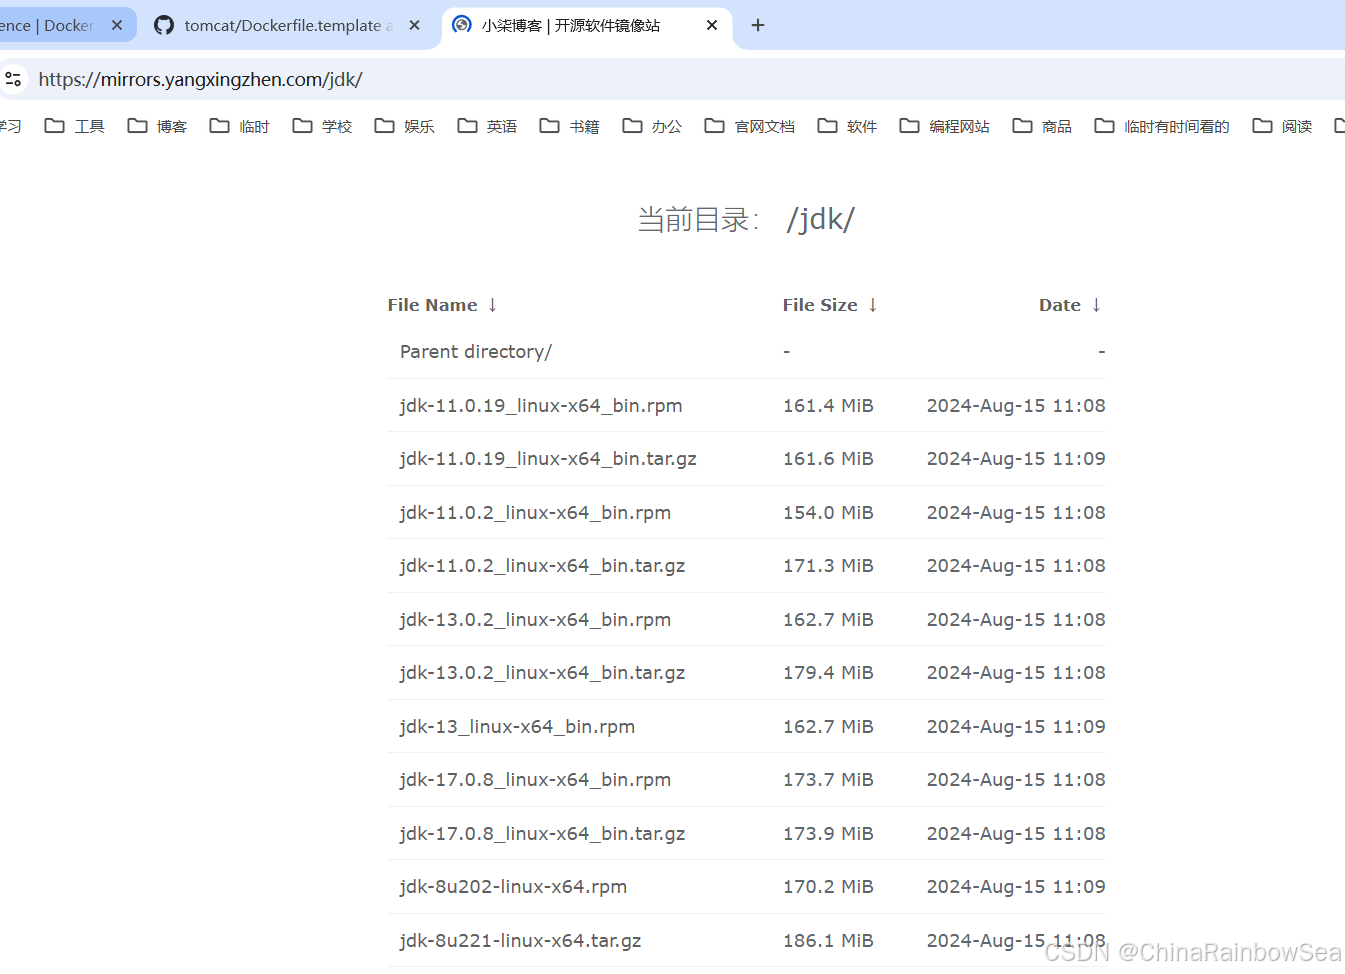Image resolution: width=1345 pixels, height=974 pixels.
Task: Open the Parent directory link
Action: [475, 351]
